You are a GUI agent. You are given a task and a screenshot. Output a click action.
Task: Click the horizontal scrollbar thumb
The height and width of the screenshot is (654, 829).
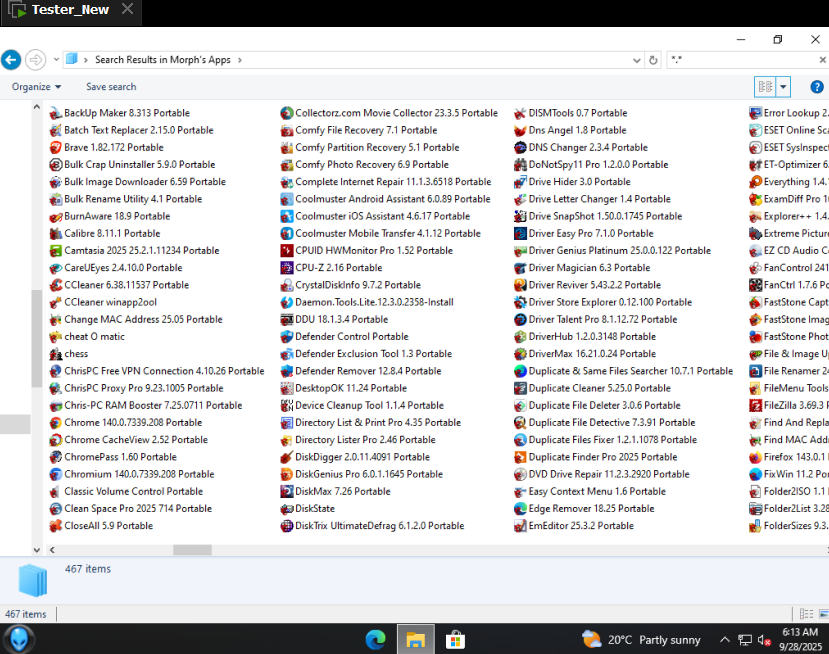tap(192, 550)
